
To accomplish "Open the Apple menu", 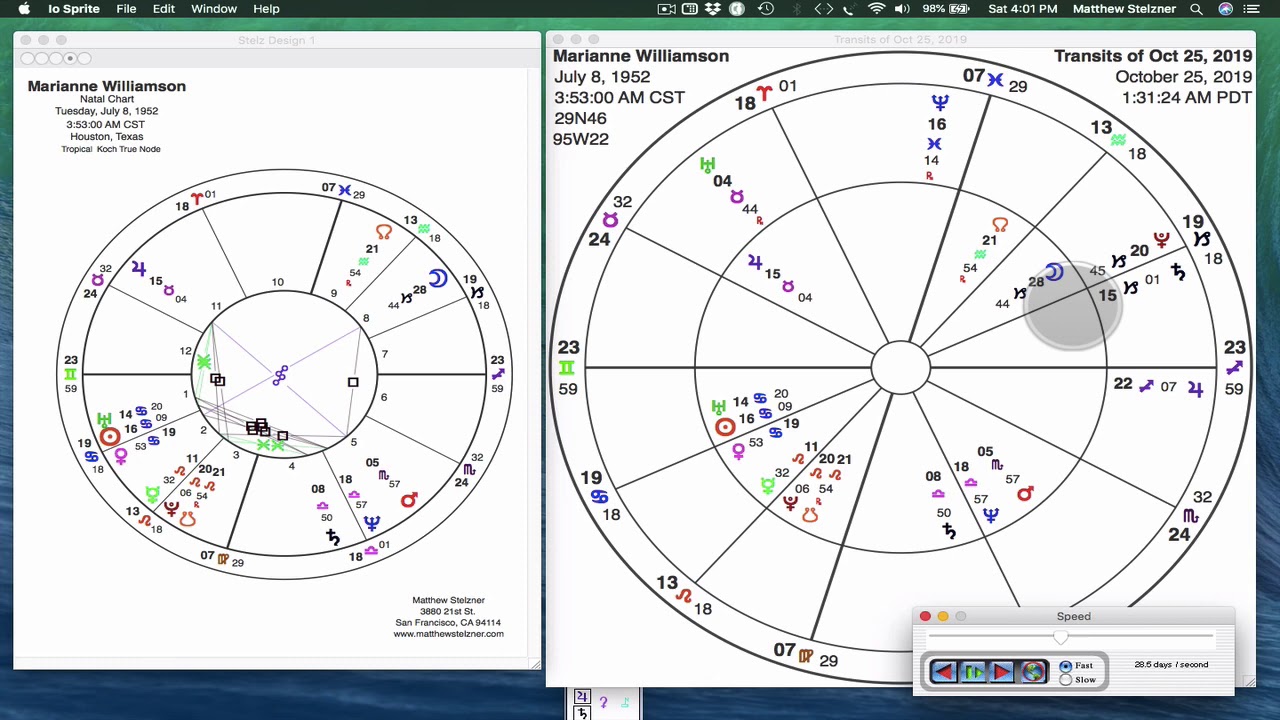I will 24,9.
